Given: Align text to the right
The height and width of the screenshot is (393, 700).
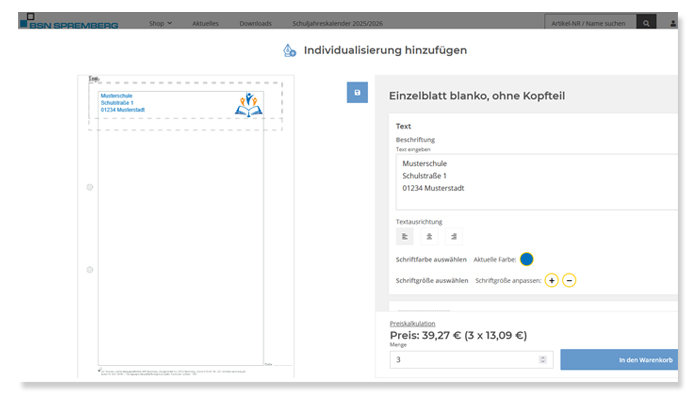Looking at the screenshot, I should (x=454, y=236).
